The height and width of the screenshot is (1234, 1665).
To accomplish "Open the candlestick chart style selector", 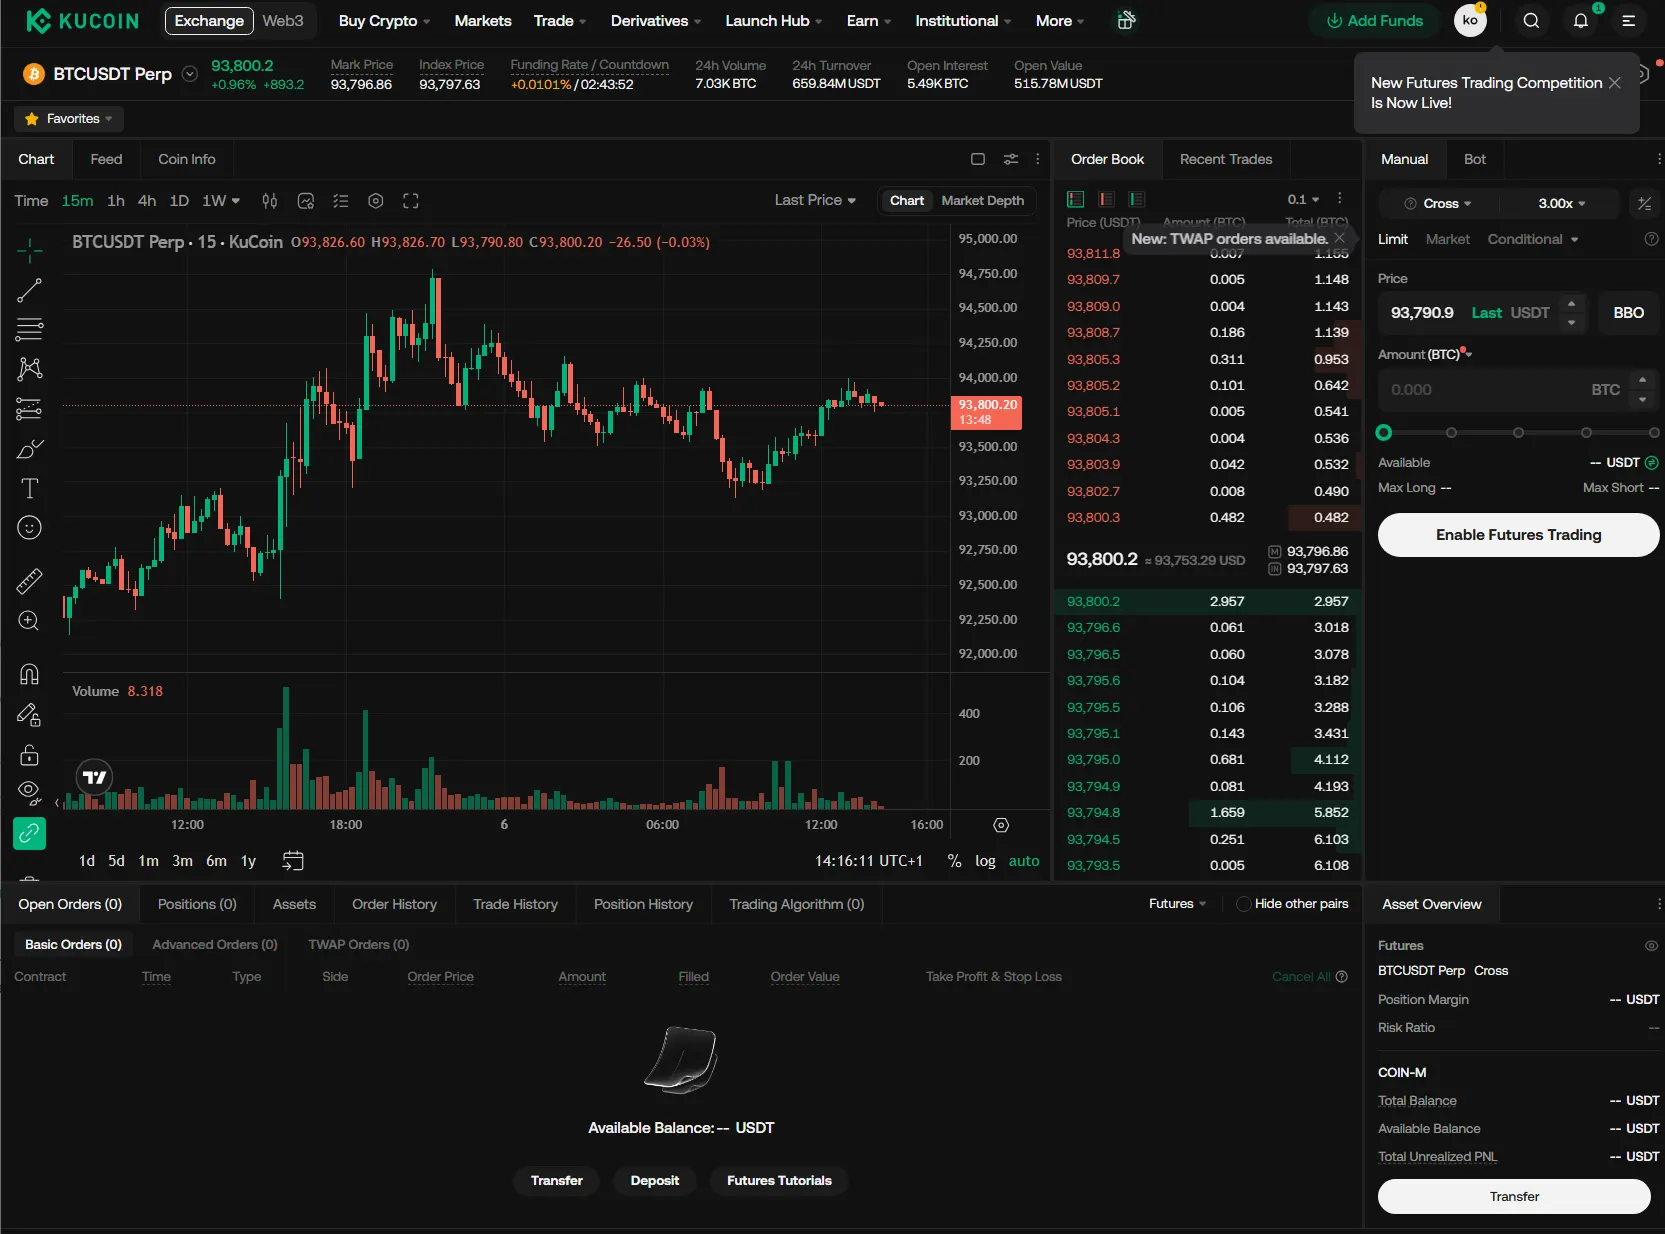I will click(x=270, y=201).
